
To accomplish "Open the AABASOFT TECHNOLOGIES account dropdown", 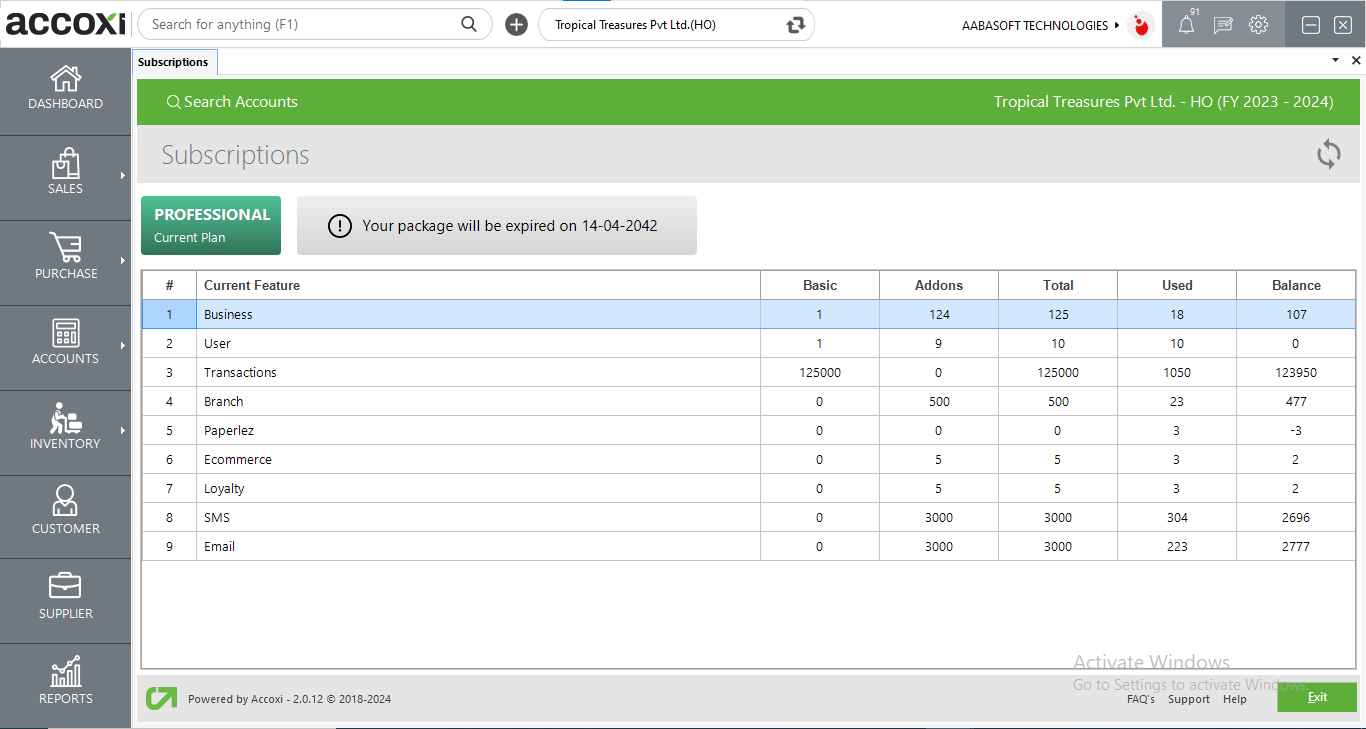I will (1041, 25).
